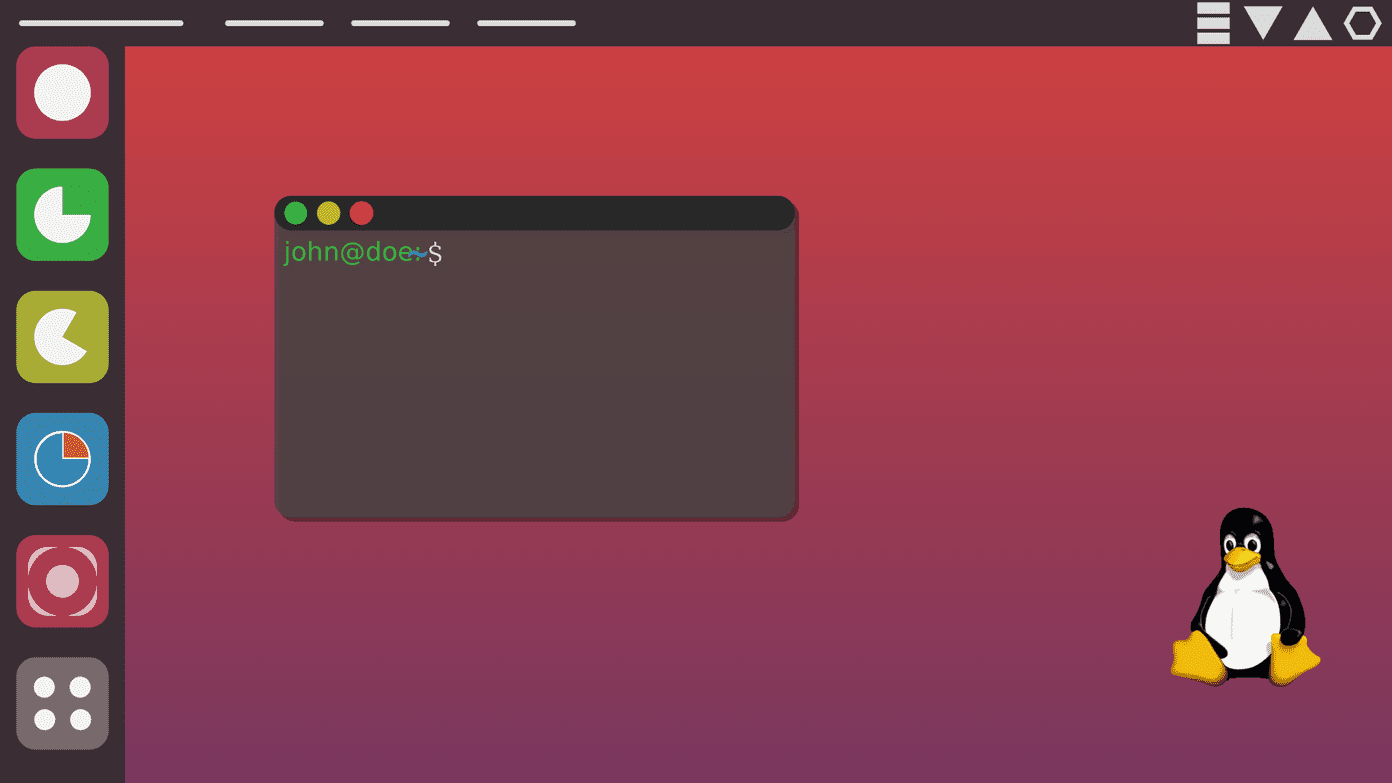Click the hexagon icon in top-right panel
This screenshot has height=783, width=1392.
coord(1362,23)
